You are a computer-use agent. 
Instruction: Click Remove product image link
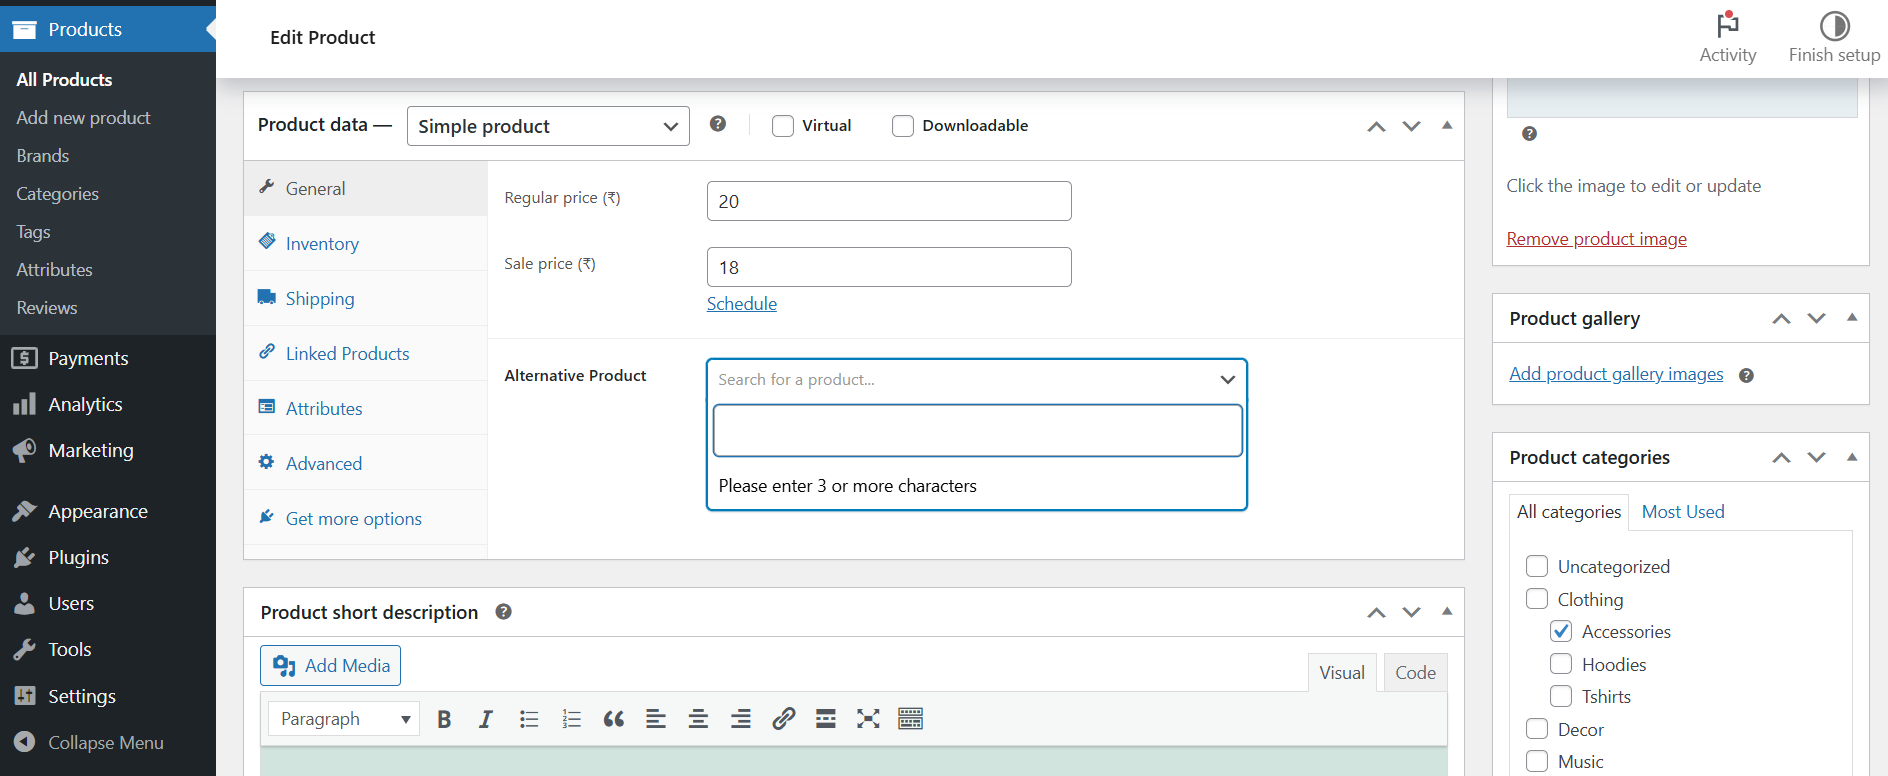pos(1596,239)
